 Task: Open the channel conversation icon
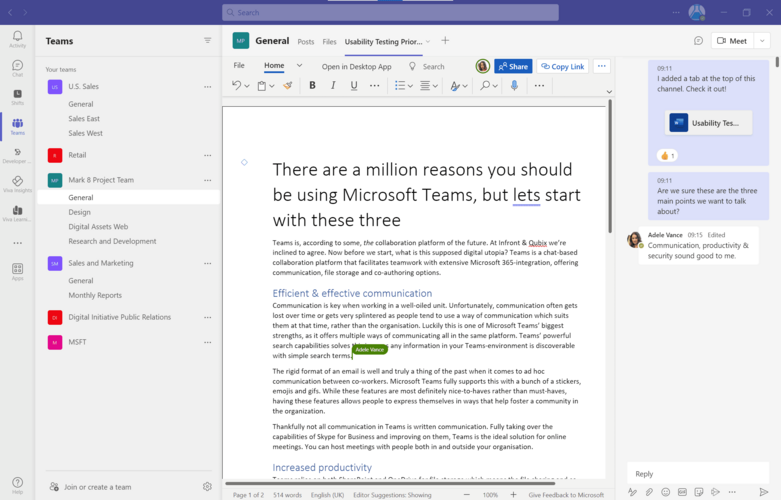coord(698,41)
